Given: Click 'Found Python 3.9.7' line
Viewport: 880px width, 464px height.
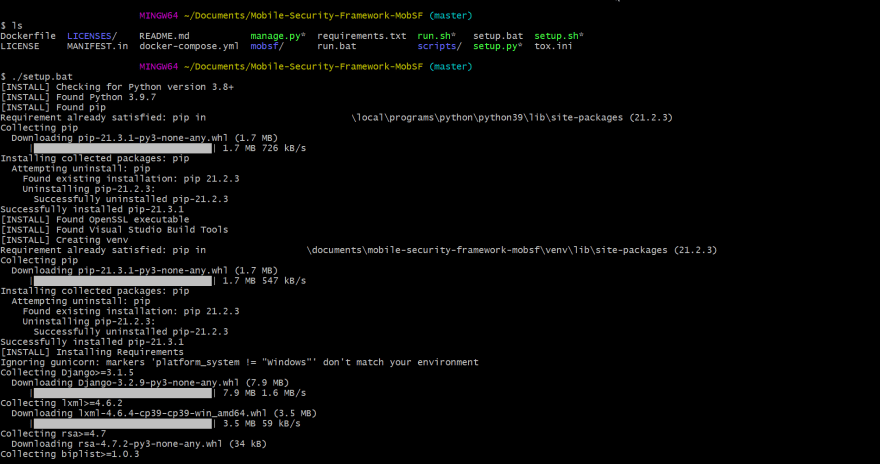Looking at the screenshot, I should pos(78,97).
